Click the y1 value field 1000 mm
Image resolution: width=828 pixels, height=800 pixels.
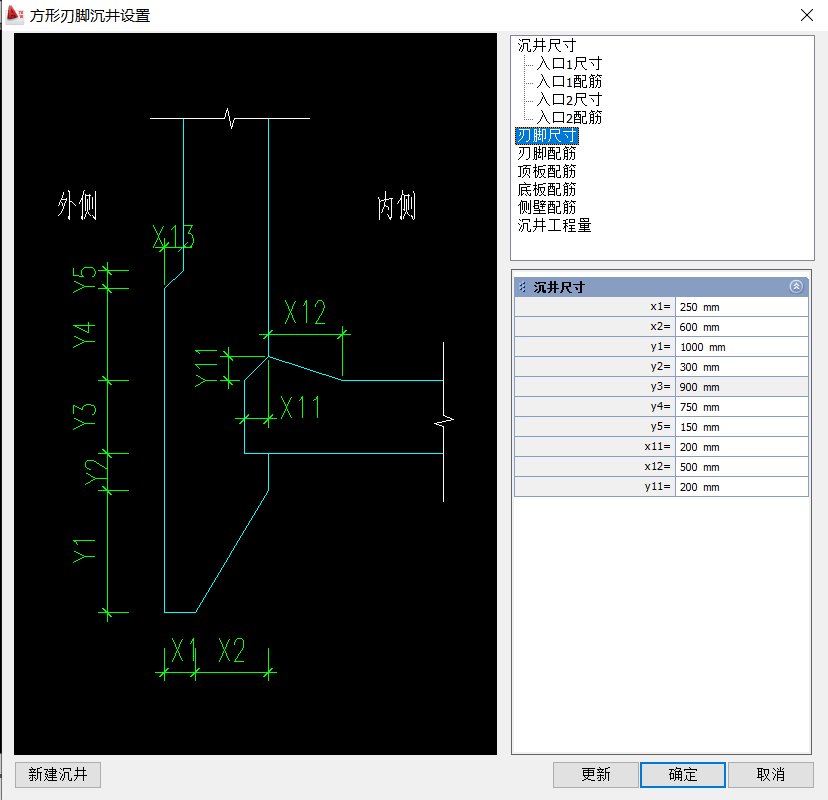741,347
